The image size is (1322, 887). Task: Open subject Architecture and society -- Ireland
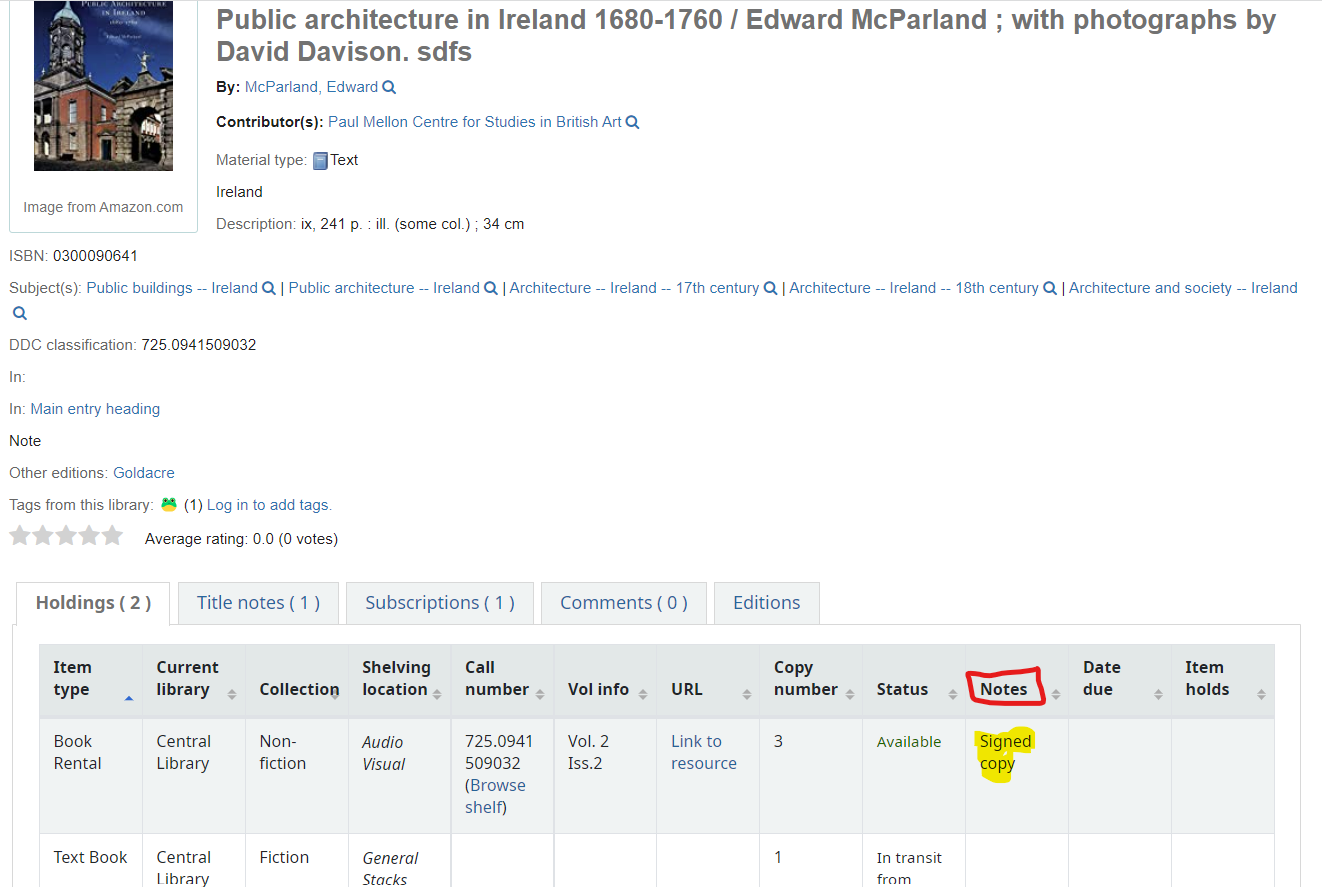click(1183, 288)
